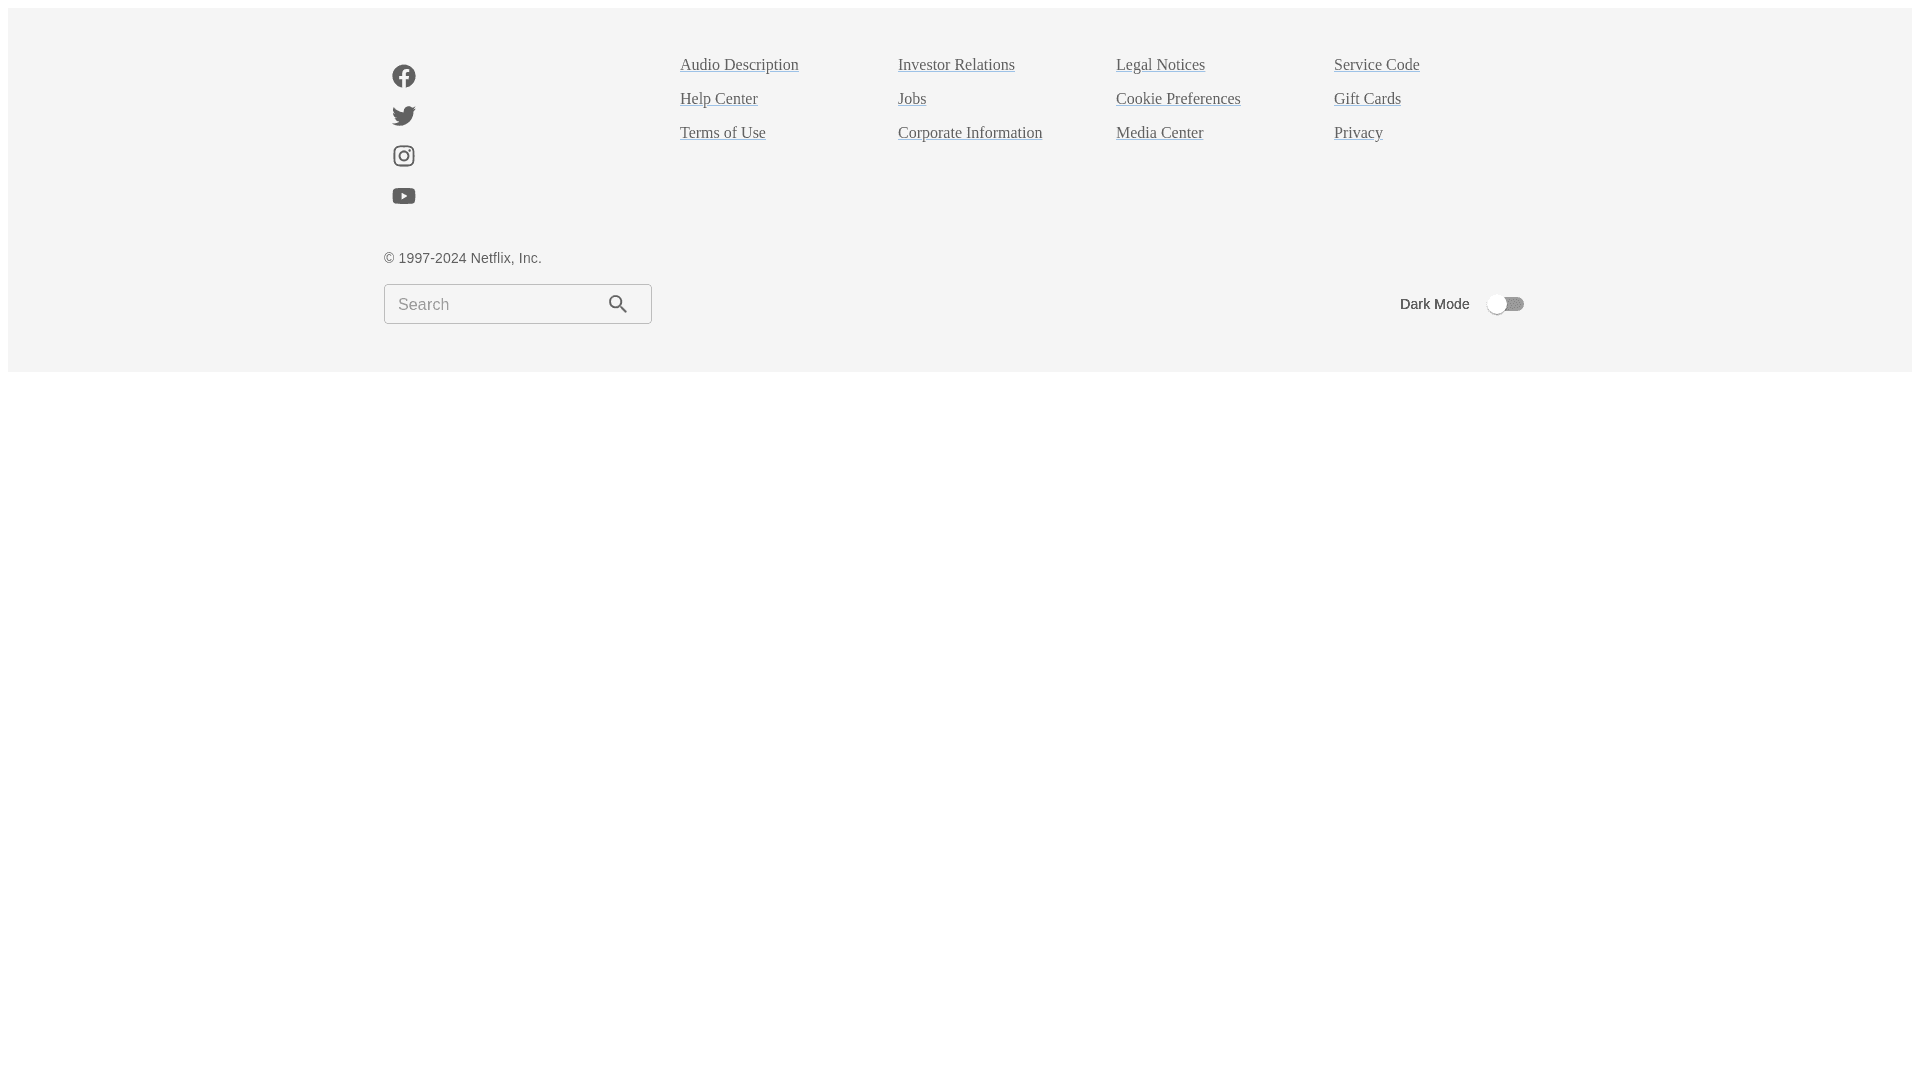Go to Help Center

(718, 99)
